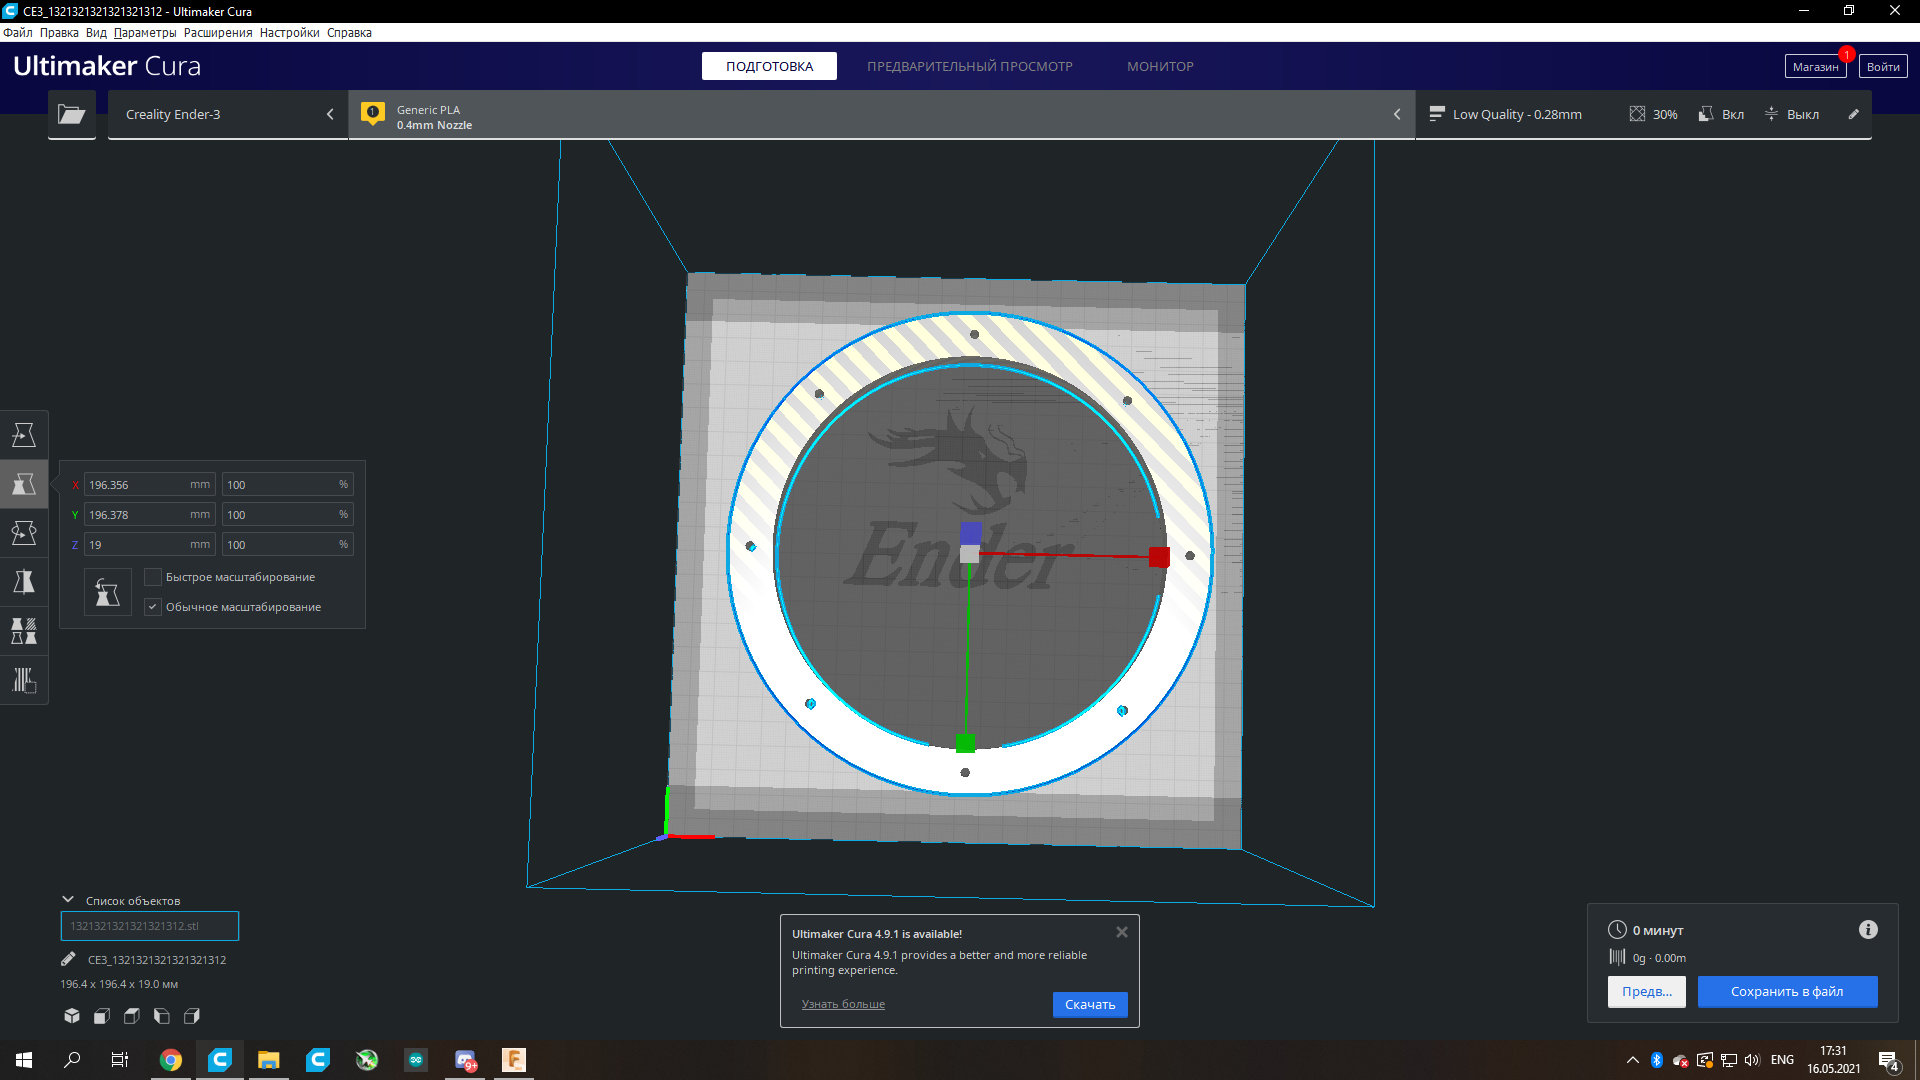The width and height of the screenshot is (1920, 1080).
Task: Open Chrome from the taskbar
Action: pyautogui.click(x=171, y=1060)
